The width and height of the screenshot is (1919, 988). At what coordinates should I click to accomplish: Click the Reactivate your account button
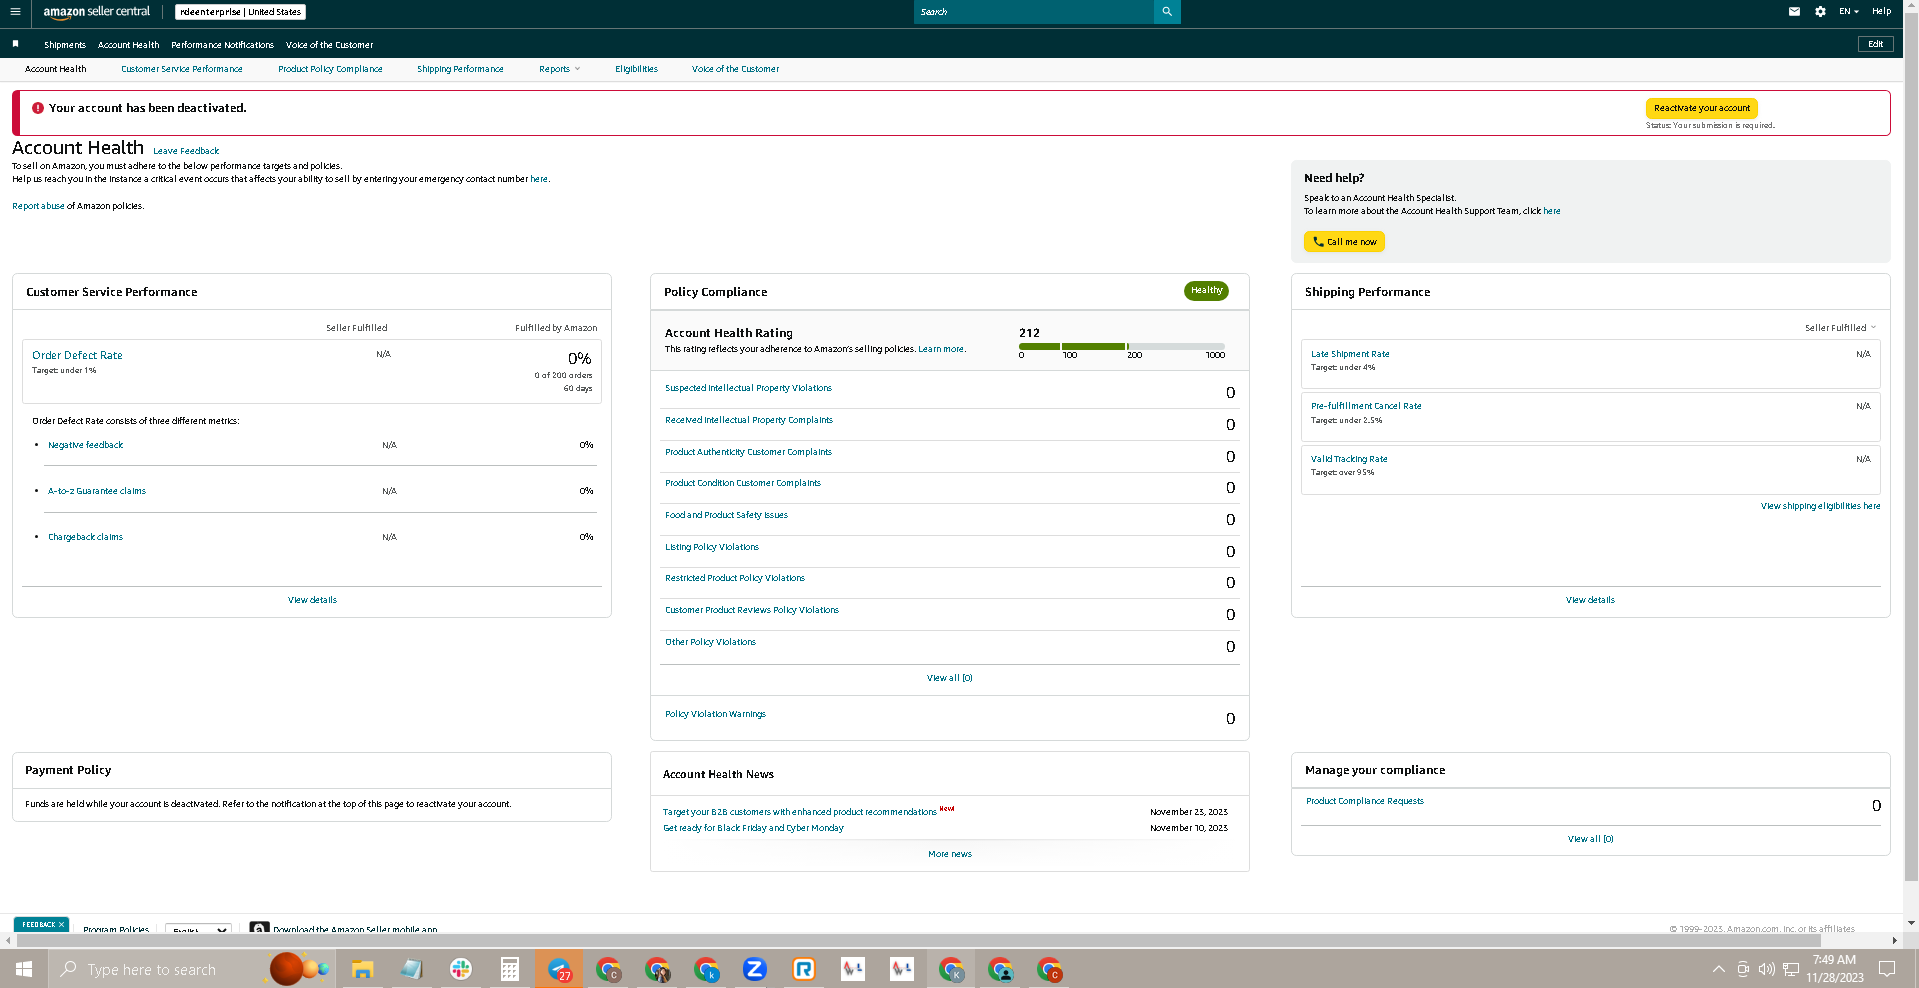[x=1701, y=108]
